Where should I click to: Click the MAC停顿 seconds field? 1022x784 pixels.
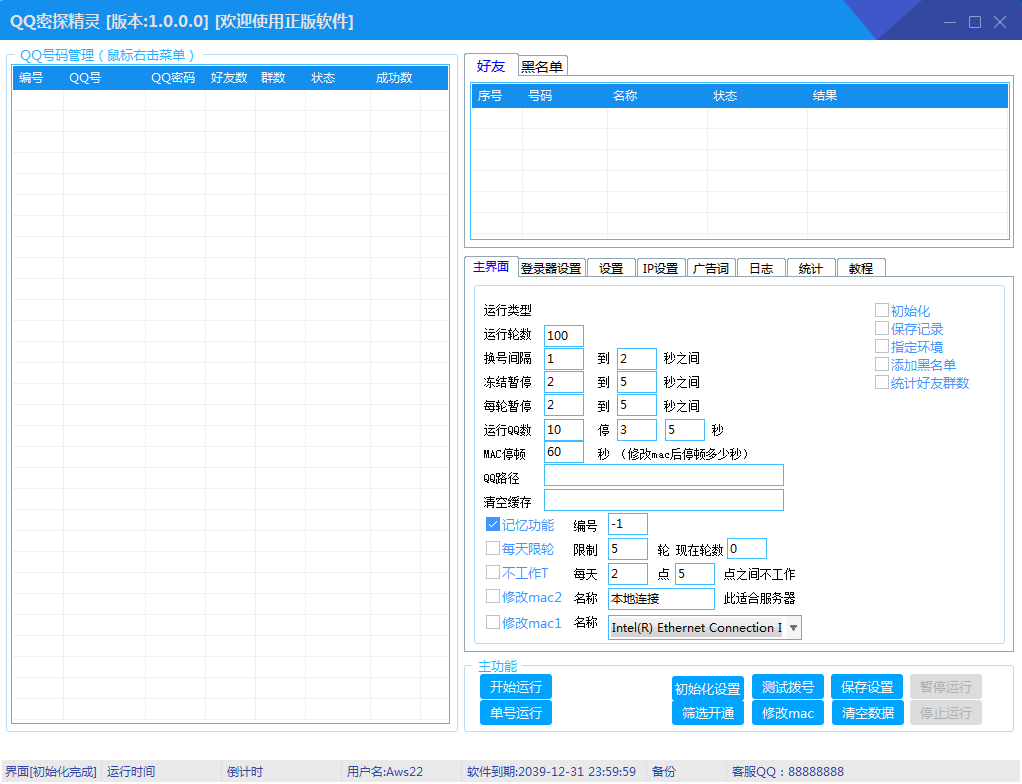(564, 452)
